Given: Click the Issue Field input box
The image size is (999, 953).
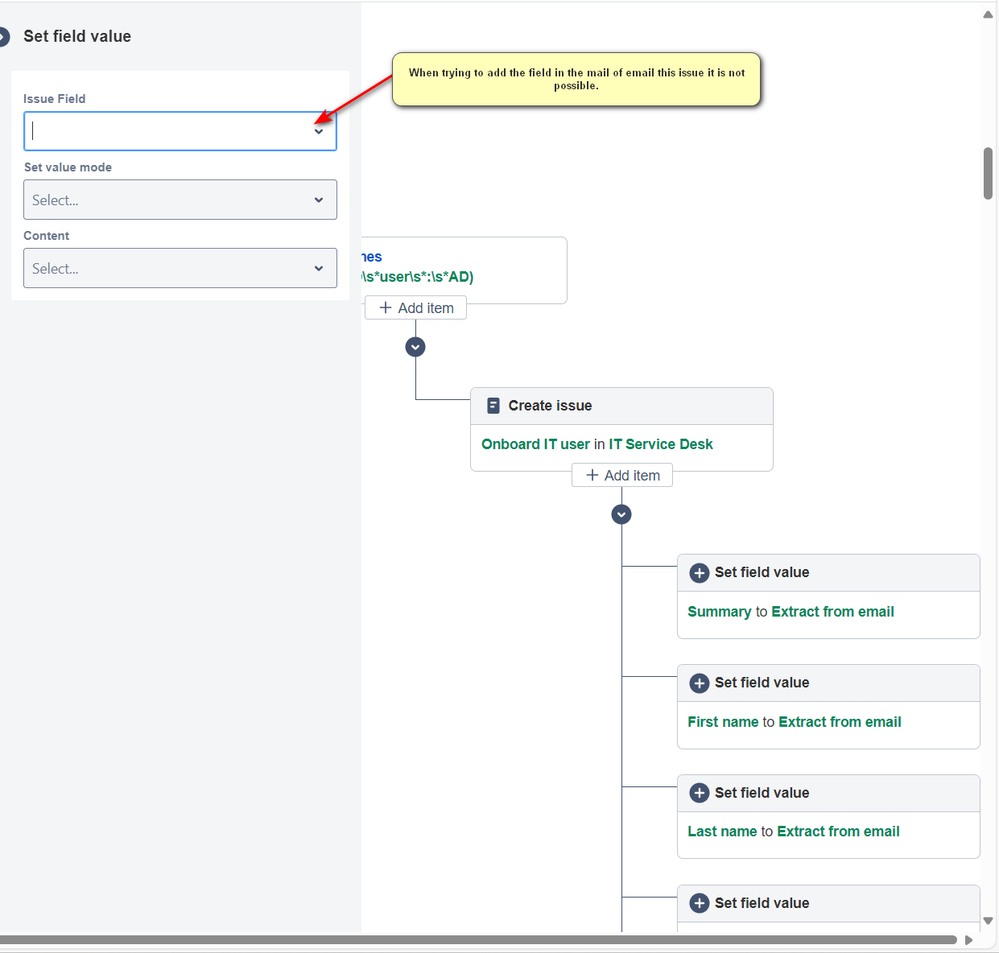Looking at the screenshot, I should click(180, 131).
